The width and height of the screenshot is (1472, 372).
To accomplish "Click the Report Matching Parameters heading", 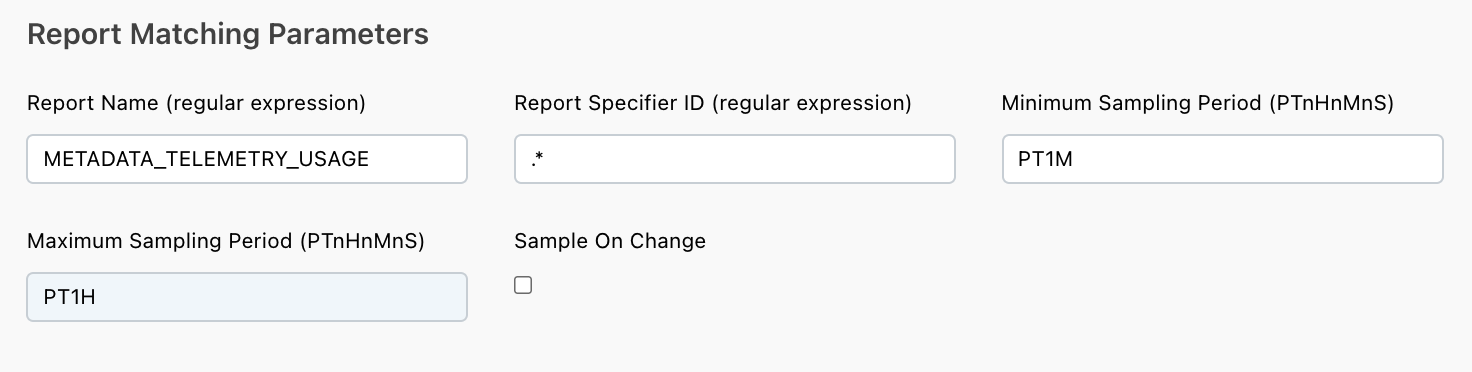I will tap(228, 34).
